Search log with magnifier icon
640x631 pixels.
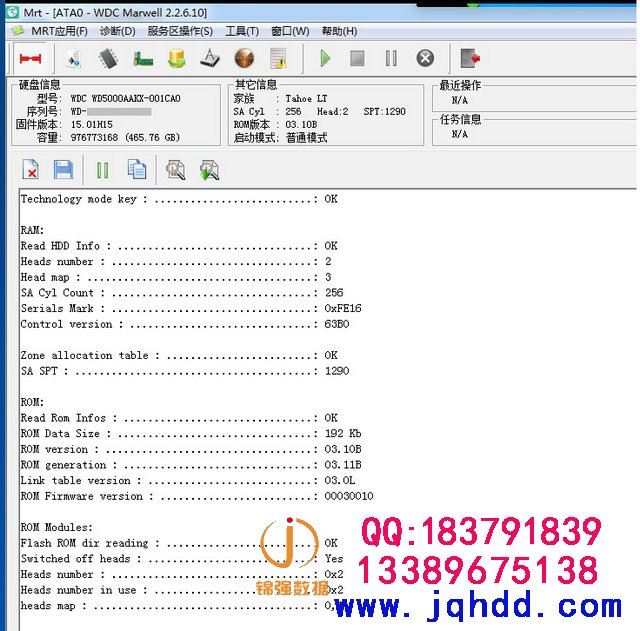pyautogui.click(x=176, y=170)
